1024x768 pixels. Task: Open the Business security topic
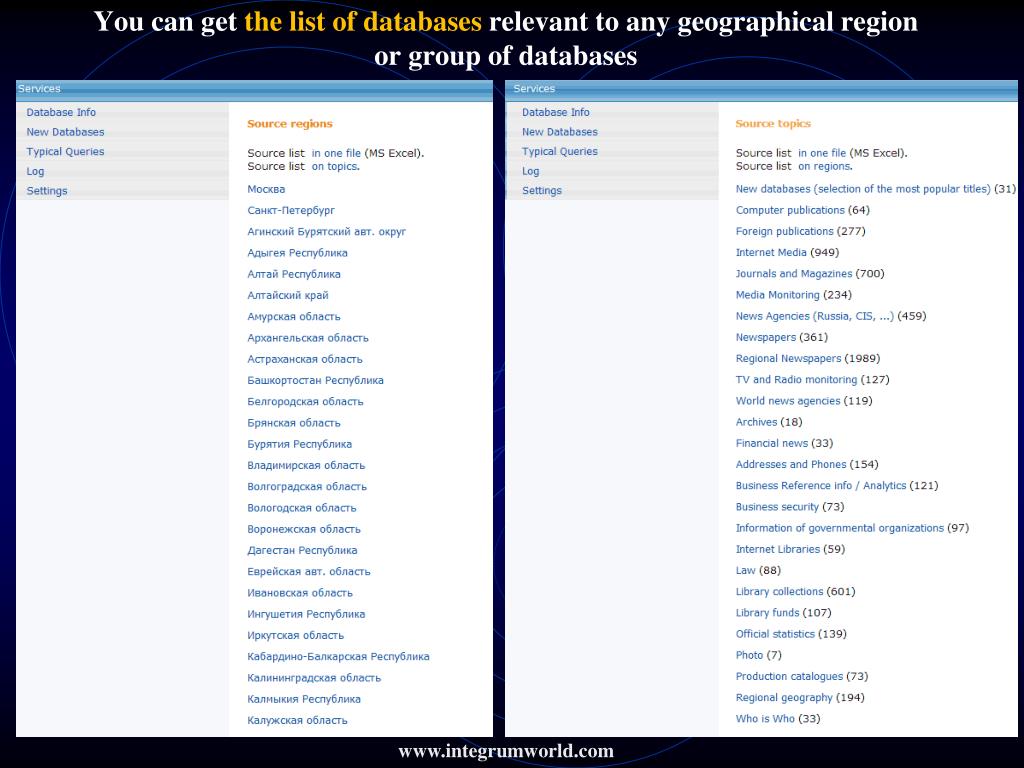776,507
